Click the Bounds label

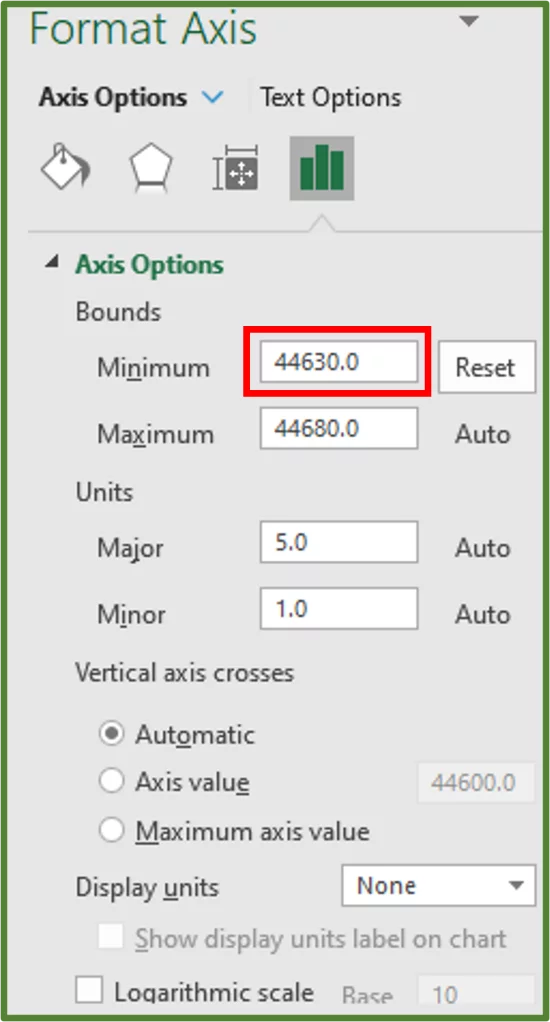tap(118, 312)
